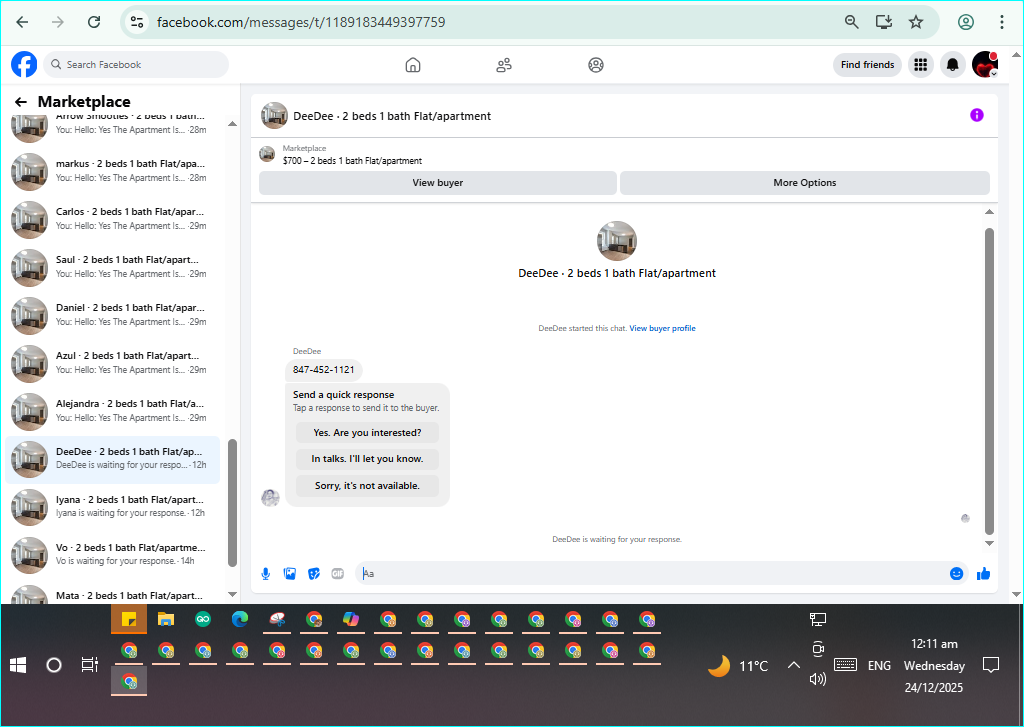Open the Friends icon in top navigation
This screenshot has height=727, width=1024.
pyautogui.click(x=504, y=65)
